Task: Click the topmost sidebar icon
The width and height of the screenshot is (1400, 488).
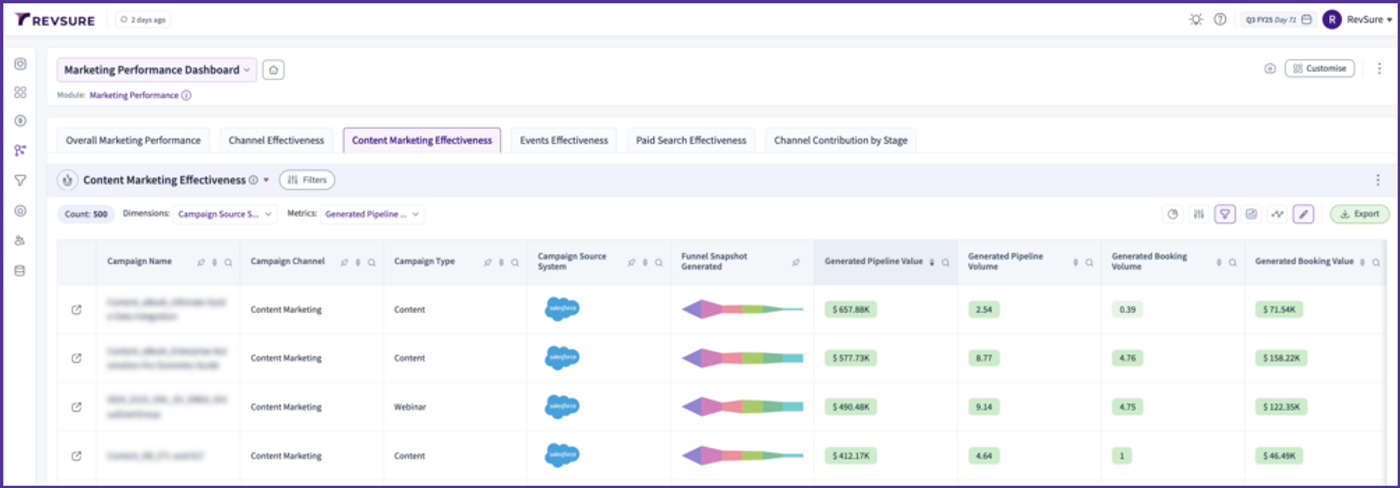Action: (x=20, y=64)
